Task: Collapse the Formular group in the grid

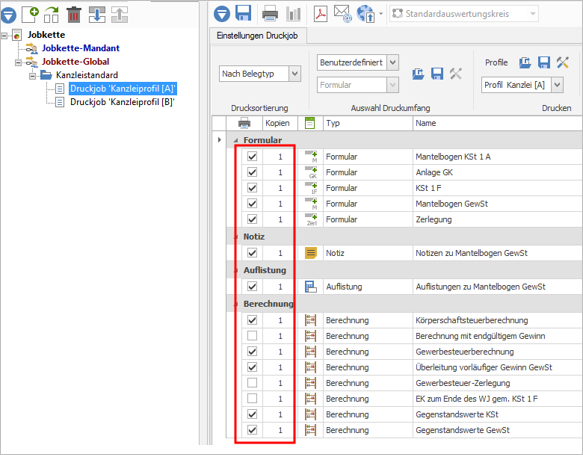Action: click(236, 140)
